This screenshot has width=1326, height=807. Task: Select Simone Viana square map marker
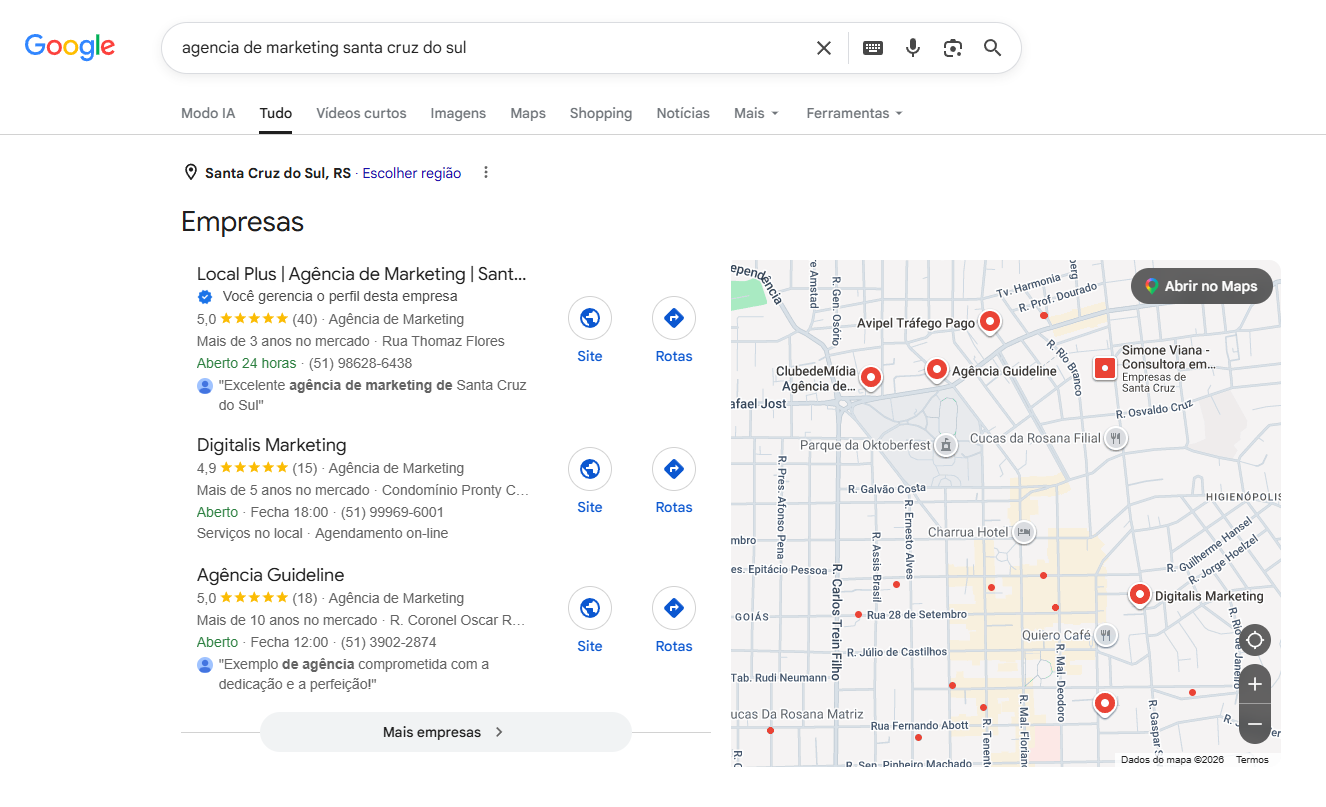(1105, 368)
